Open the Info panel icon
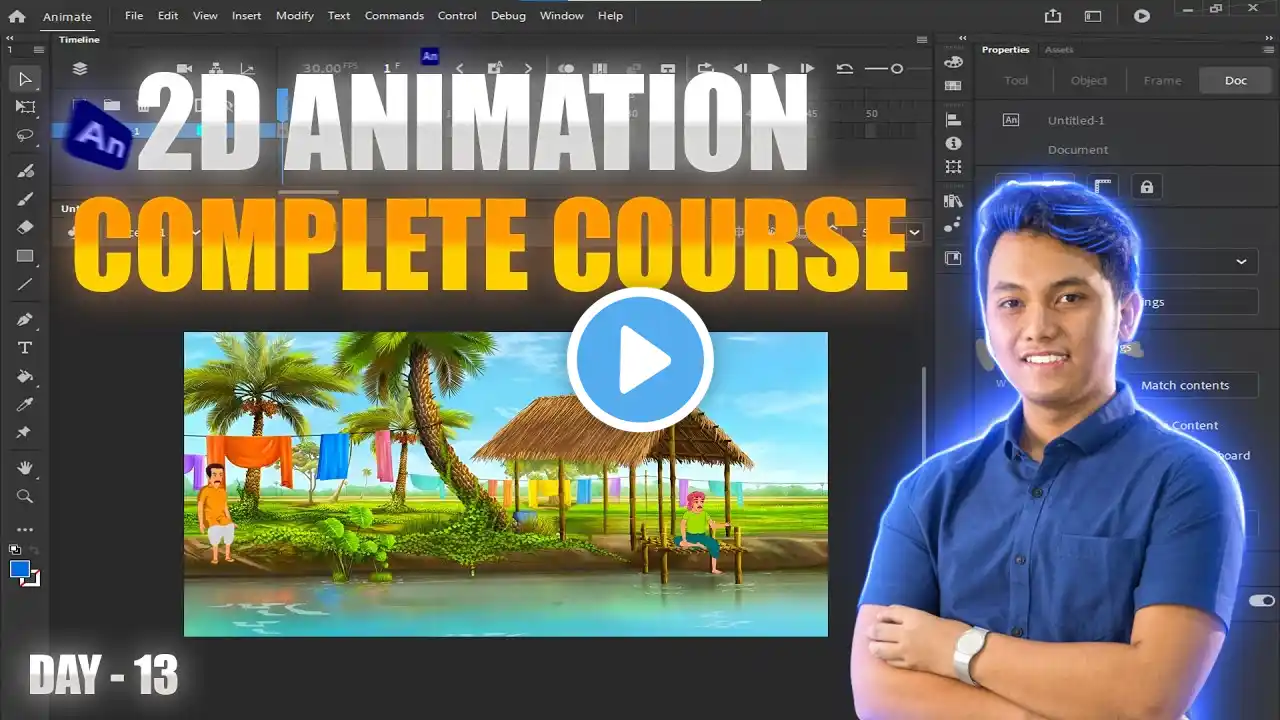 click(x=953, y=143)
